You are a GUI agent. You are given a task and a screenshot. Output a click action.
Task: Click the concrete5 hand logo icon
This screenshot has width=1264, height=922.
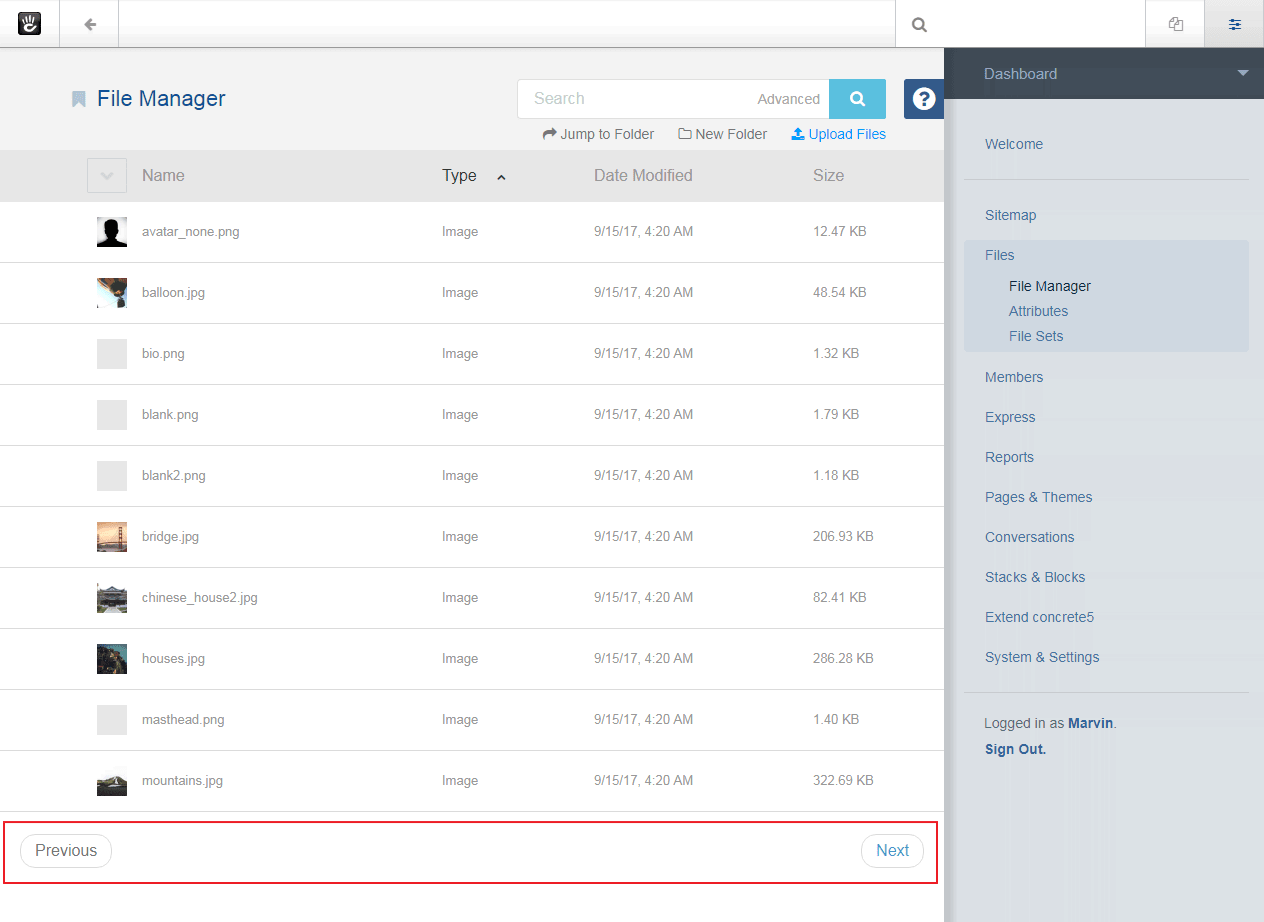(29, 23)
